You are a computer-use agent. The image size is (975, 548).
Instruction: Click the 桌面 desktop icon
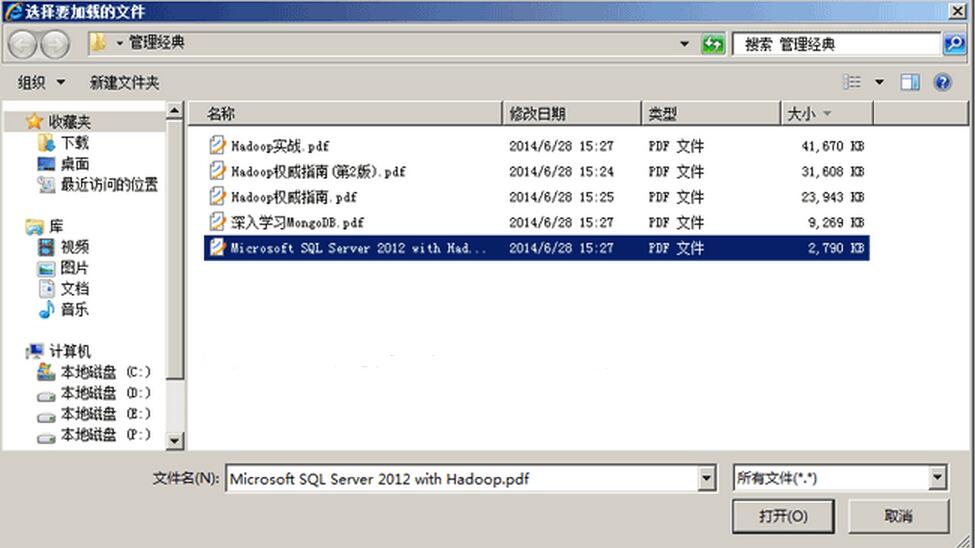point(46,164)
